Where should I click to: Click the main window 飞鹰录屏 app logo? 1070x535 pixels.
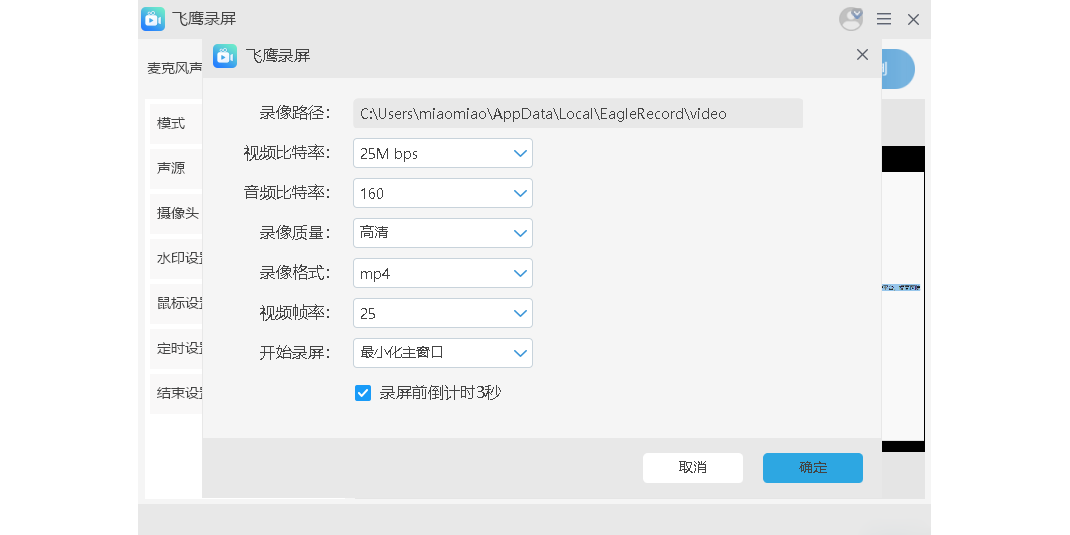[153, 19]
